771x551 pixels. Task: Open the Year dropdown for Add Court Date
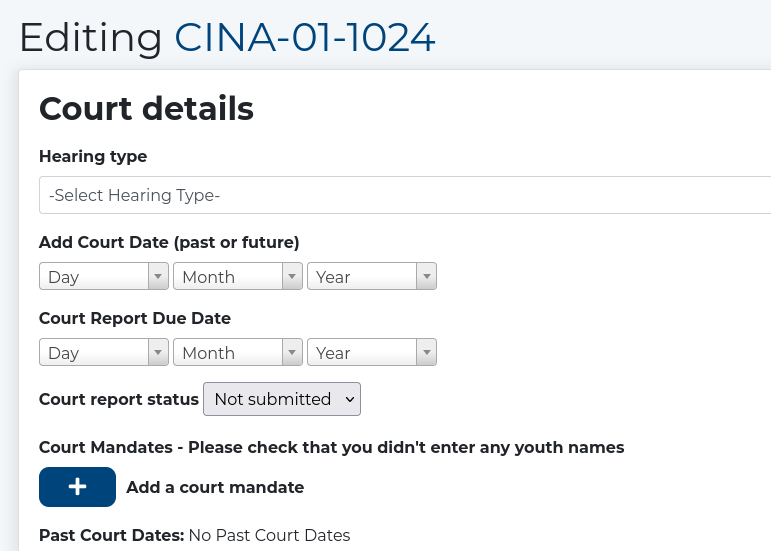(x=372, y=276)
